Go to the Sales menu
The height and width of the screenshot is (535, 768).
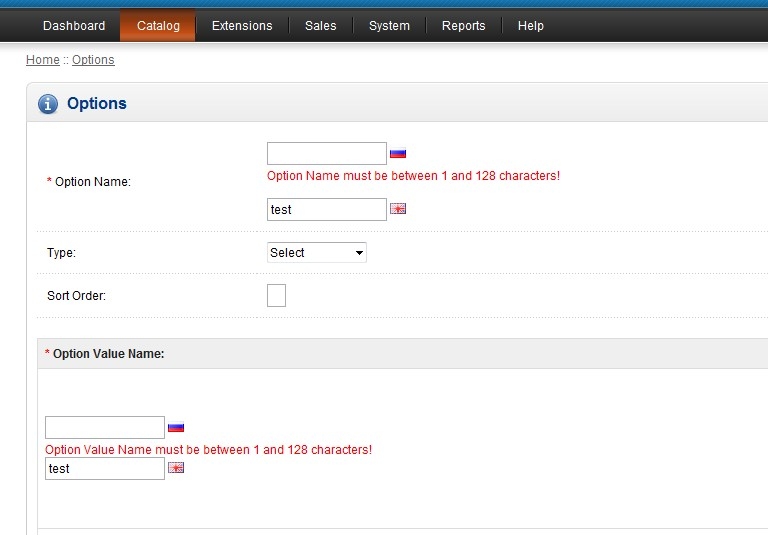[x=321, y=26]
